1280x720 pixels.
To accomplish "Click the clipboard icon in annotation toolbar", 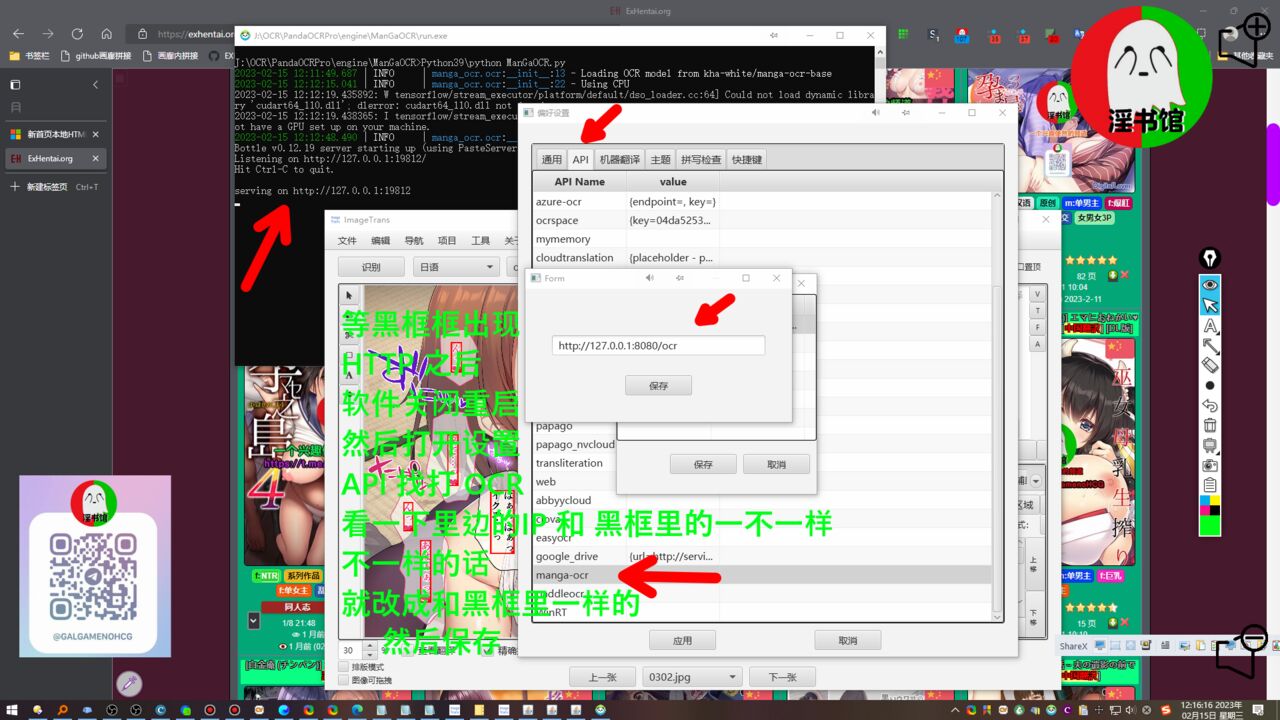I will (1210, 485).
